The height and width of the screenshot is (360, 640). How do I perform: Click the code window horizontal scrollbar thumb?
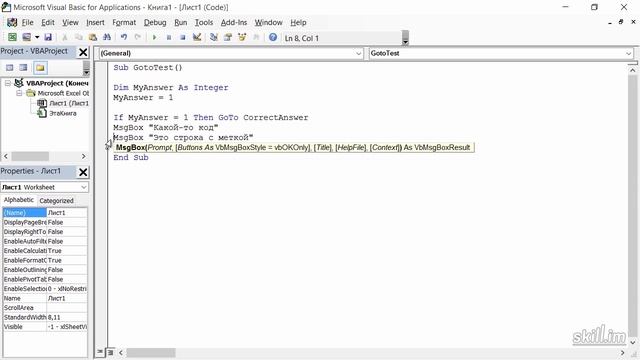[151, 353]
